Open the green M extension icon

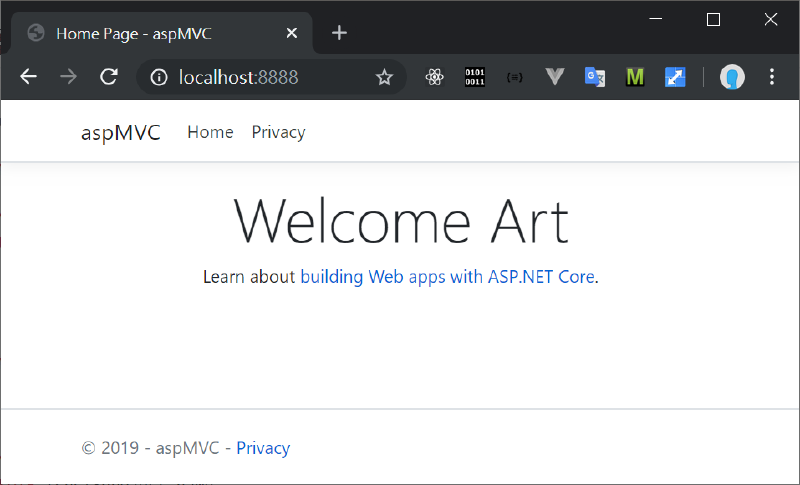click(635, 77)
